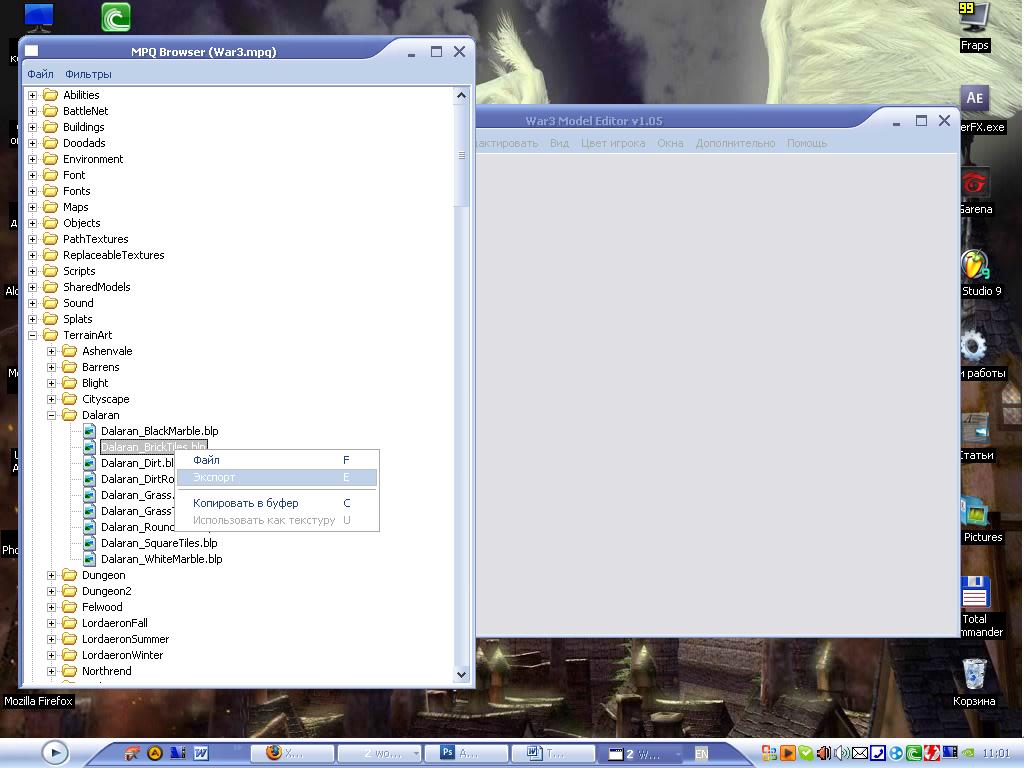Click the MPQ Browser scrollbar thumb
This screenshot has width=1024, height=768.
click(462, 155)
